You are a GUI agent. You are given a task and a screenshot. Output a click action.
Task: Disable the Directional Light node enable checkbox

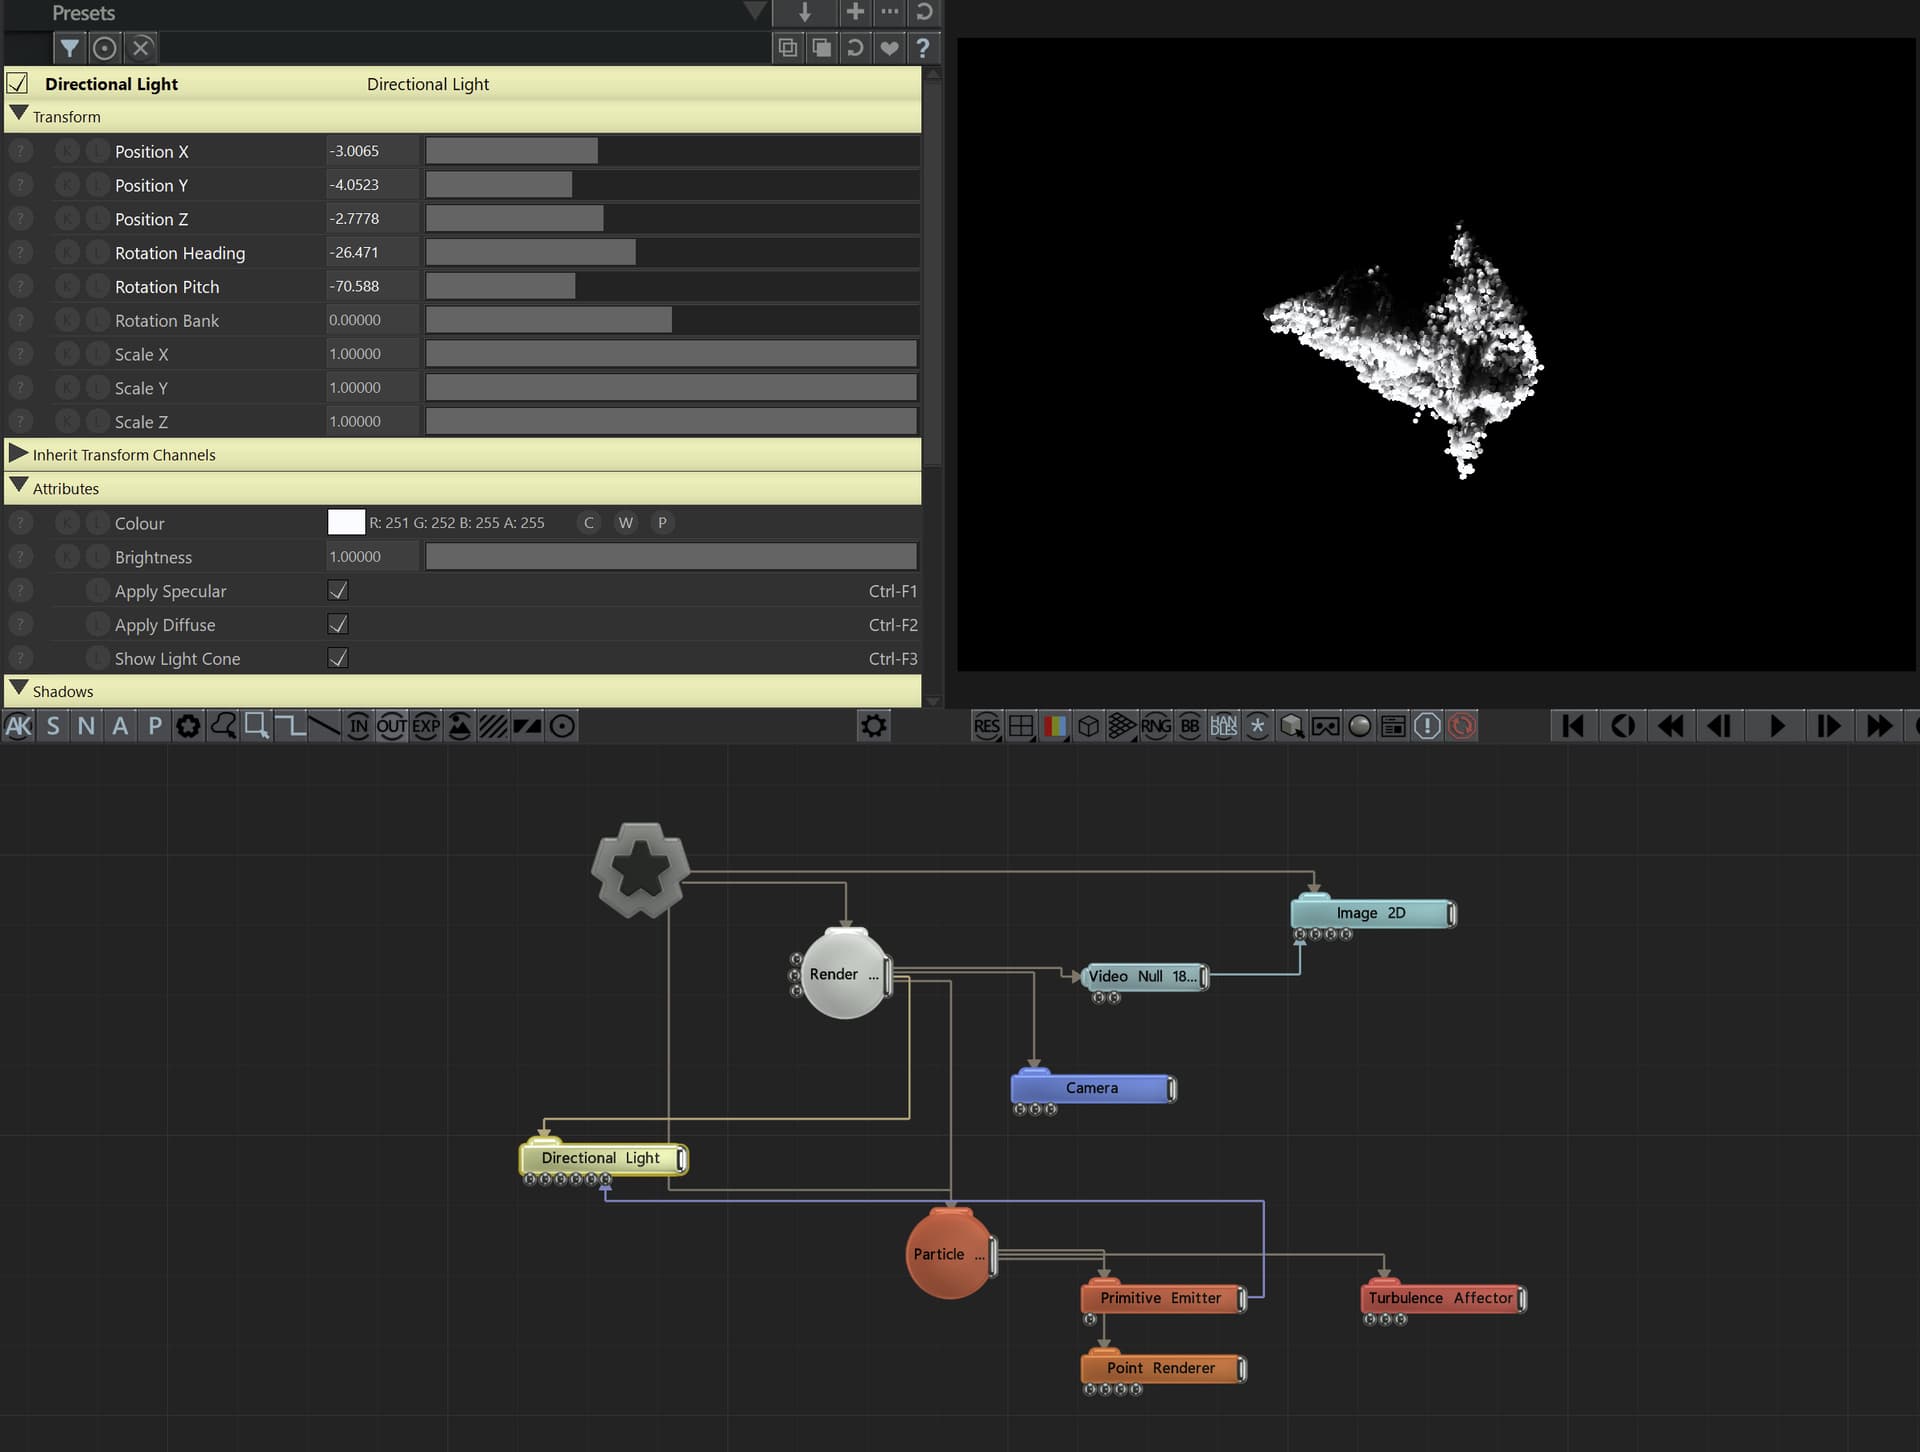tap(18, 84)
